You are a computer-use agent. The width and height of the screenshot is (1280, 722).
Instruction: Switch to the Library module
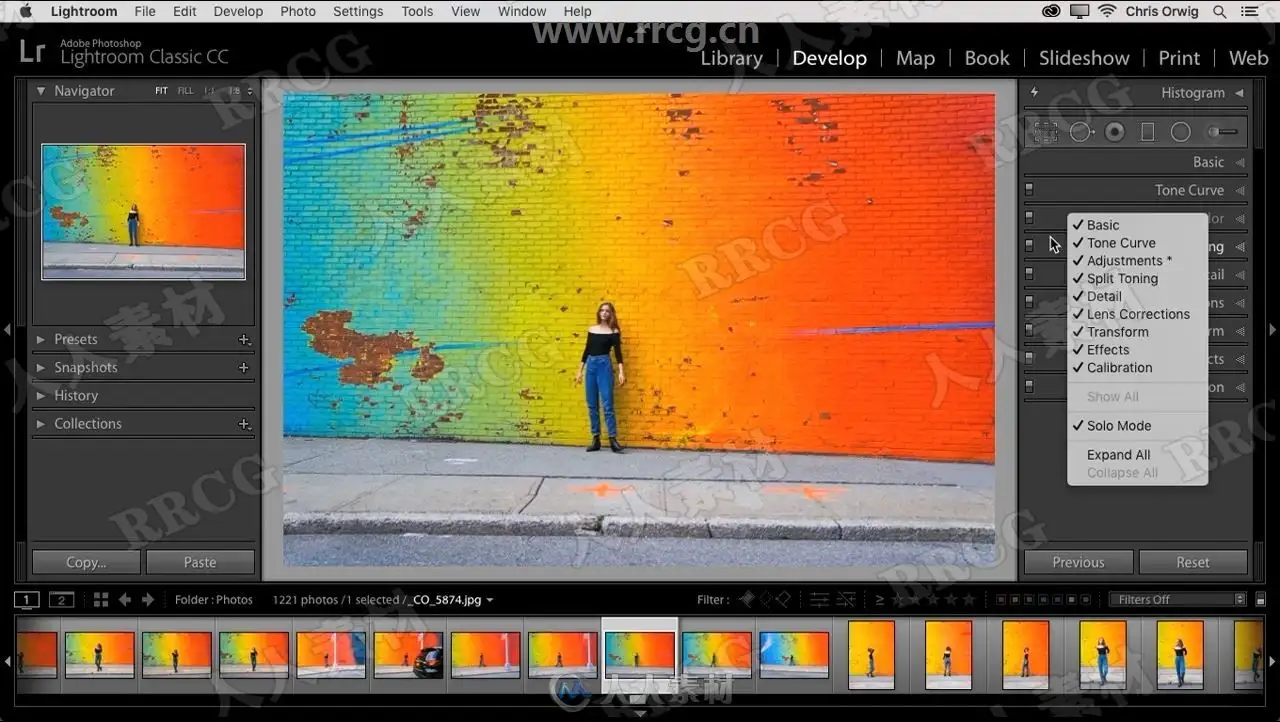coord(731,58)
